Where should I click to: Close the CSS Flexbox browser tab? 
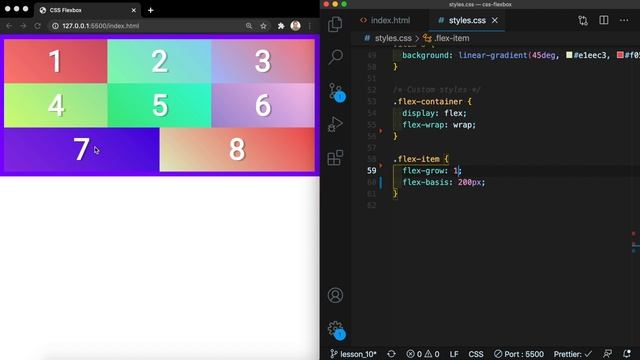pos(133,10)
